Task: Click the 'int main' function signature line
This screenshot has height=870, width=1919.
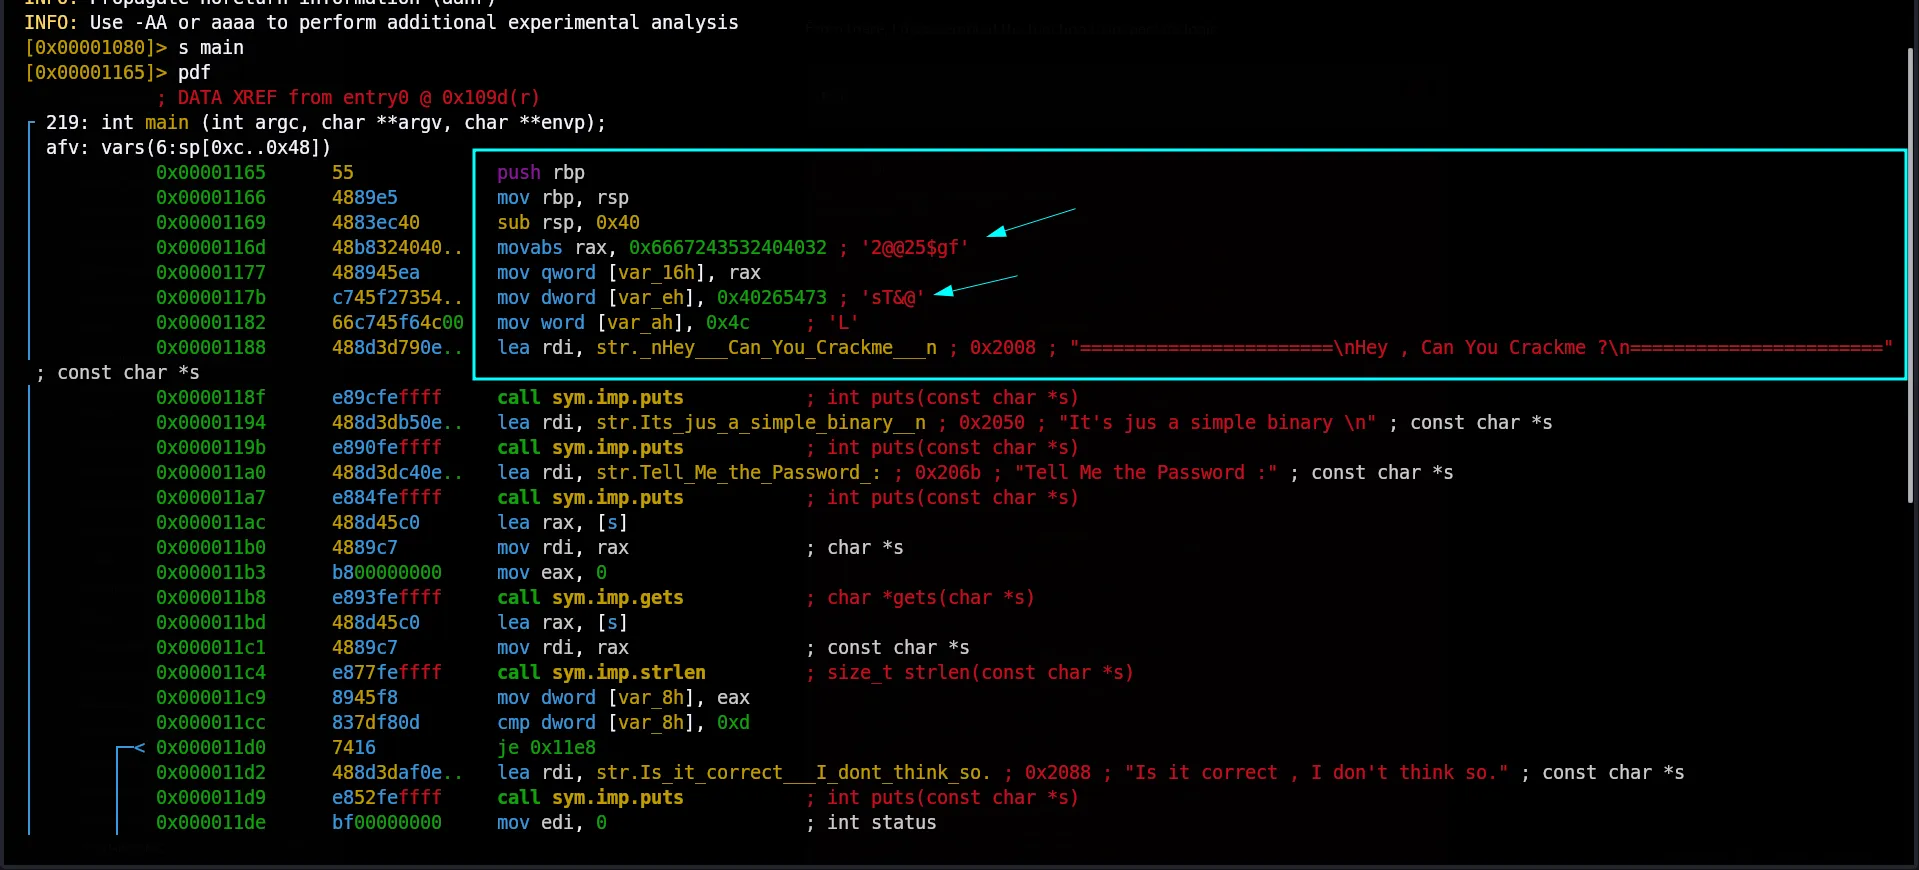Action: tap(326, 123)
